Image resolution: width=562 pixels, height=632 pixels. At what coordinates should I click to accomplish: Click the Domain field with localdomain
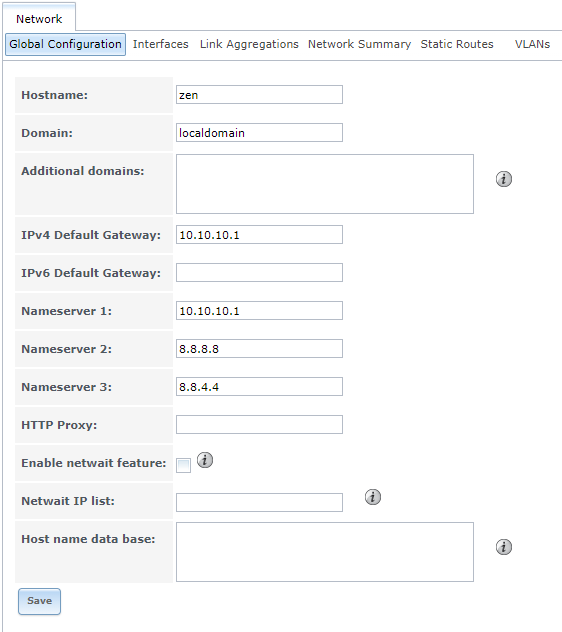coord(259,132)
